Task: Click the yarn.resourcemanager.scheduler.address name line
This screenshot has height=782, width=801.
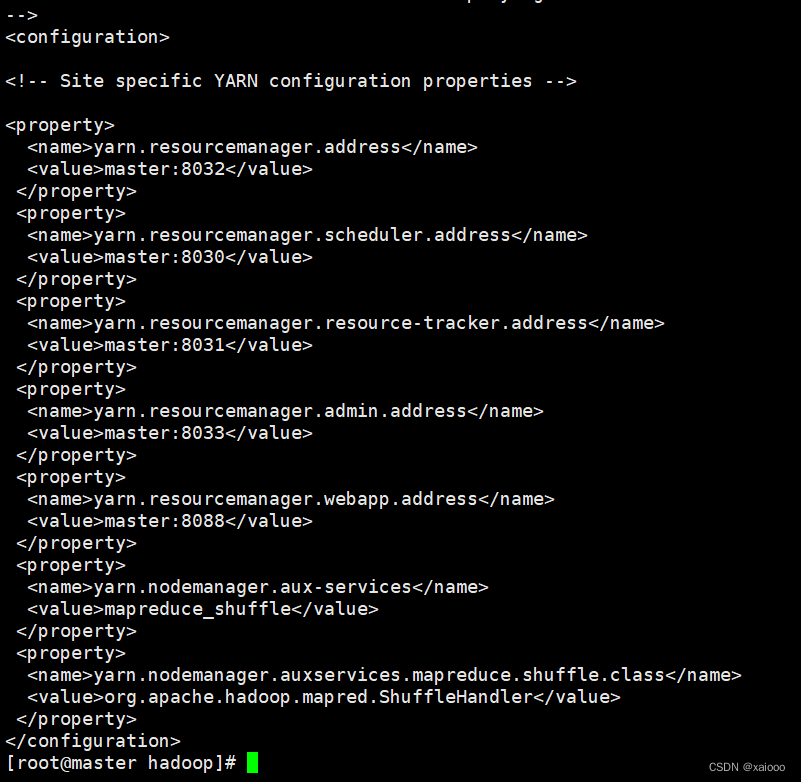Action: coord(308,235)
